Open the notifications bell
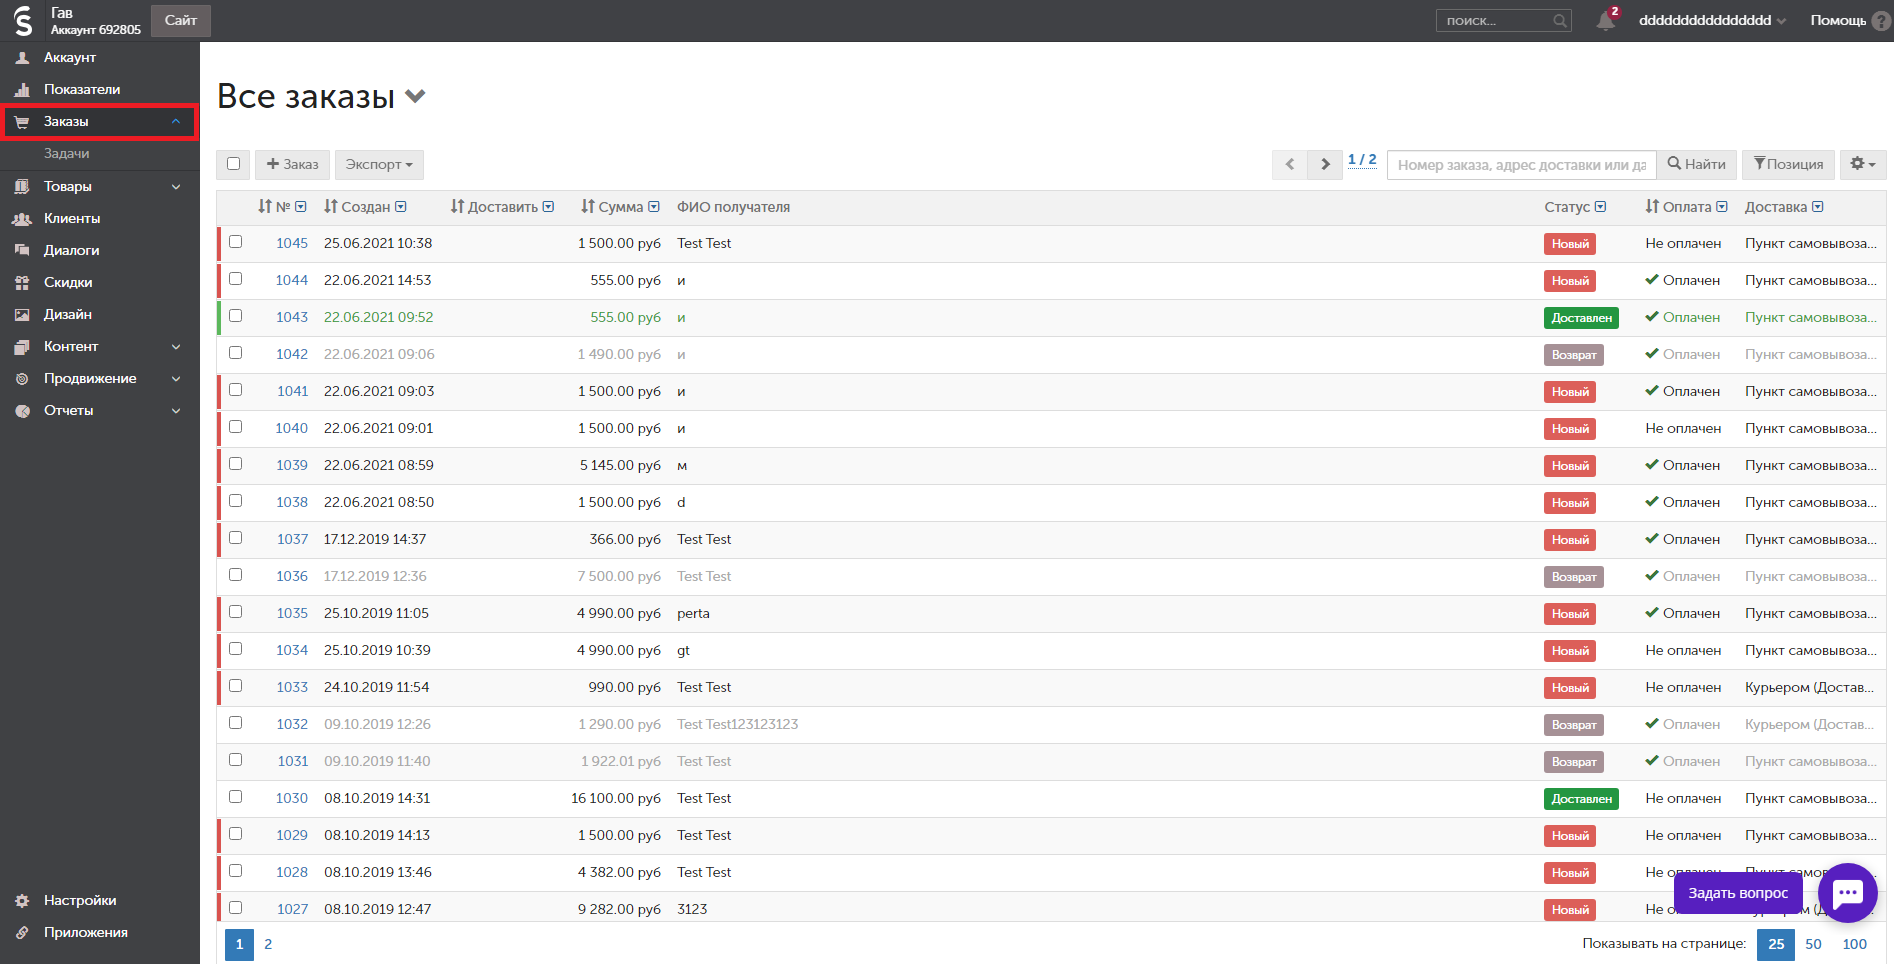 coord(1606,20)
